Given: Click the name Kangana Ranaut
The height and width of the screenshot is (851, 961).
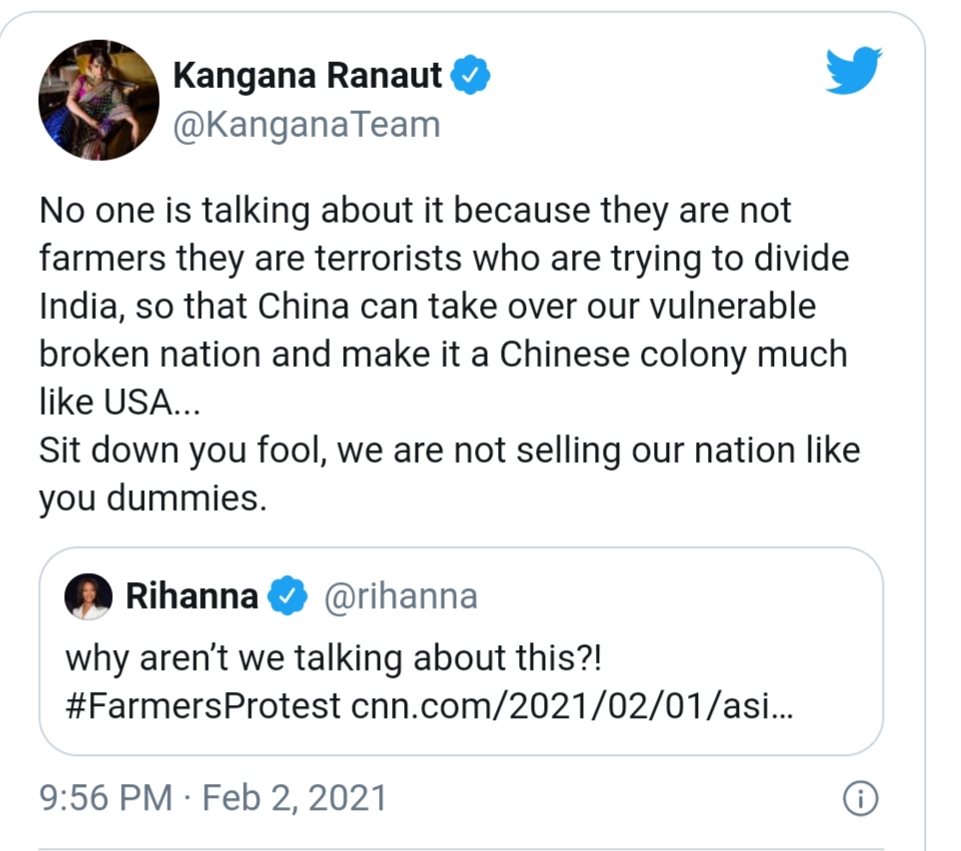Looking at the screenshot, I should pyautogui.click(x=310, y=72).
